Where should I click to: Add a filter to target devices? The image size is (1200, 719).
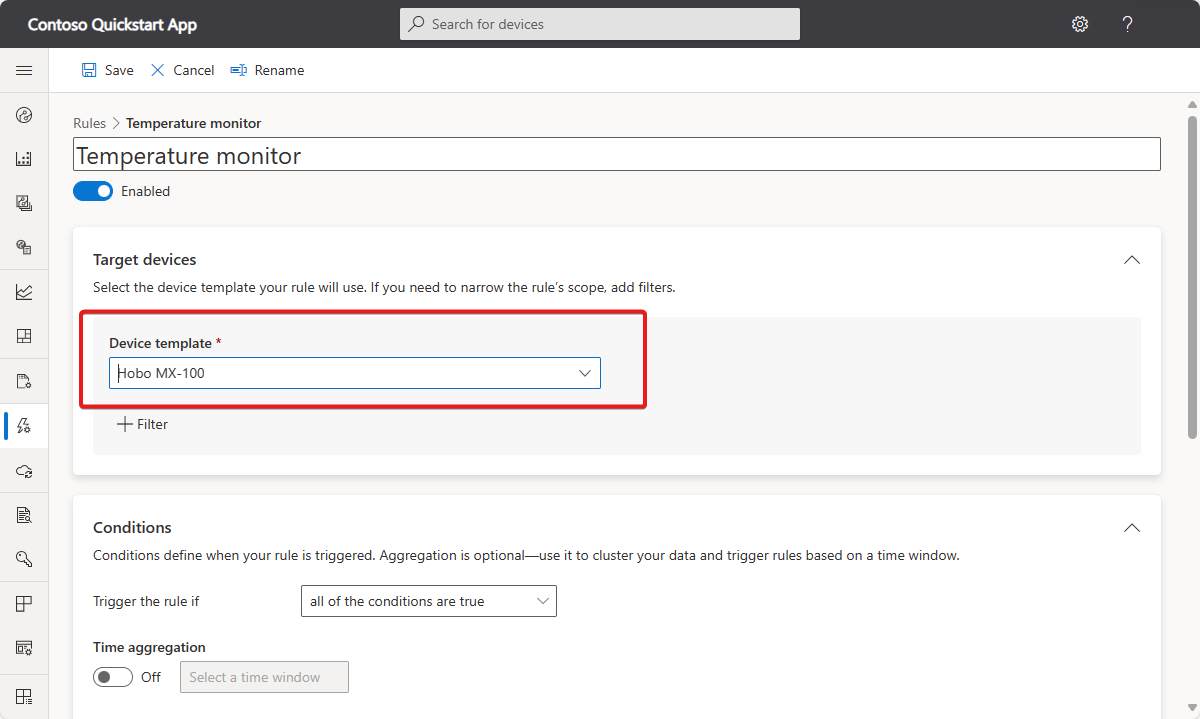click(x=142, y=423)
